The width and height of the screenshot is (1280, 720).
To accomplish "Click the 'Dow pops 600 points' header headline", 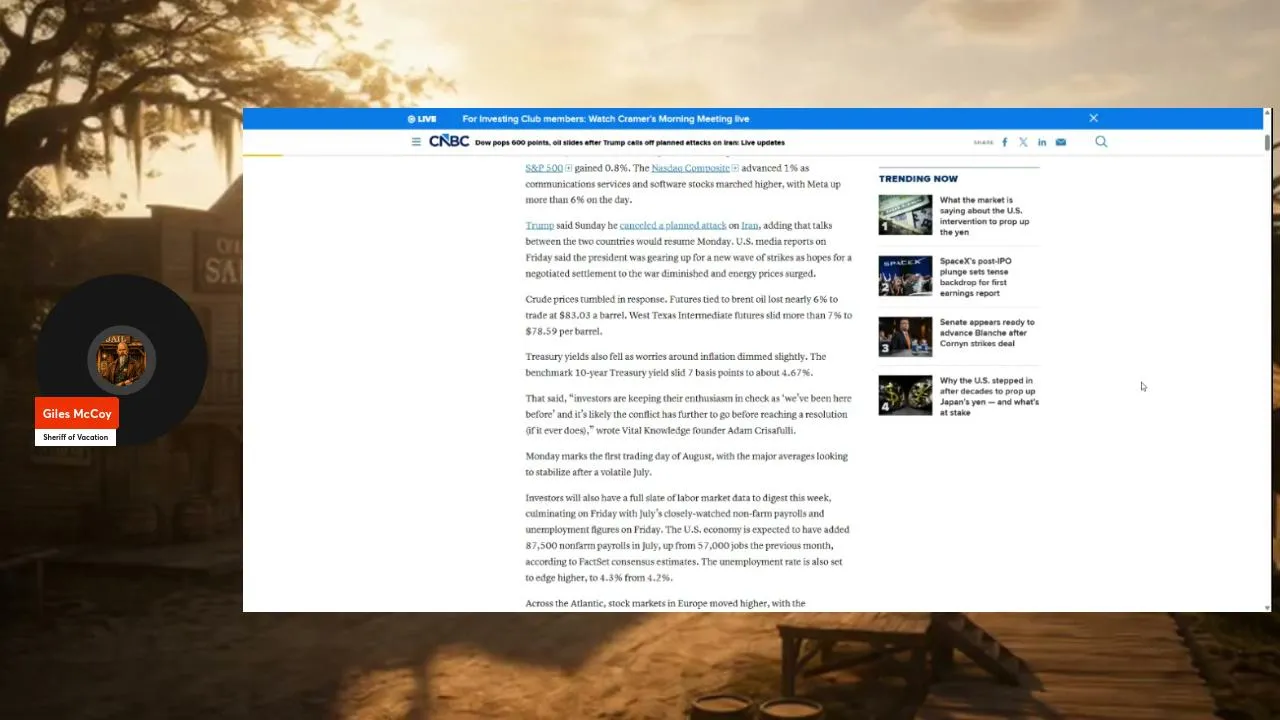I will coord(630,142).
